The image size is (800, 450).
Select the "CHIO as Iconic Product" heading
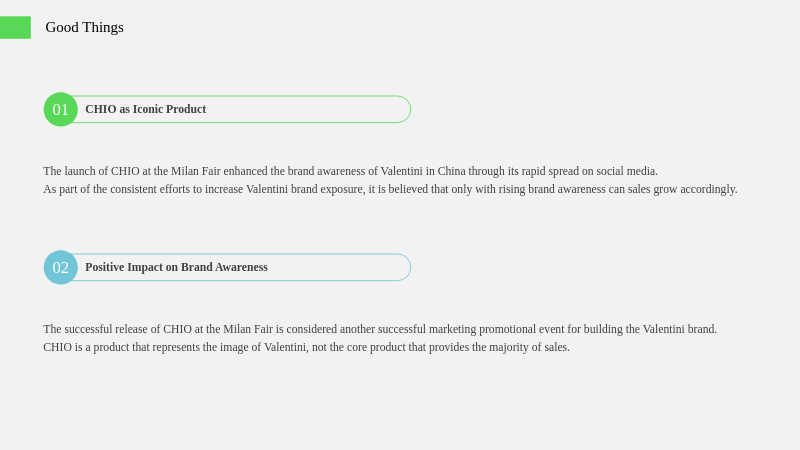pos(145,109)
